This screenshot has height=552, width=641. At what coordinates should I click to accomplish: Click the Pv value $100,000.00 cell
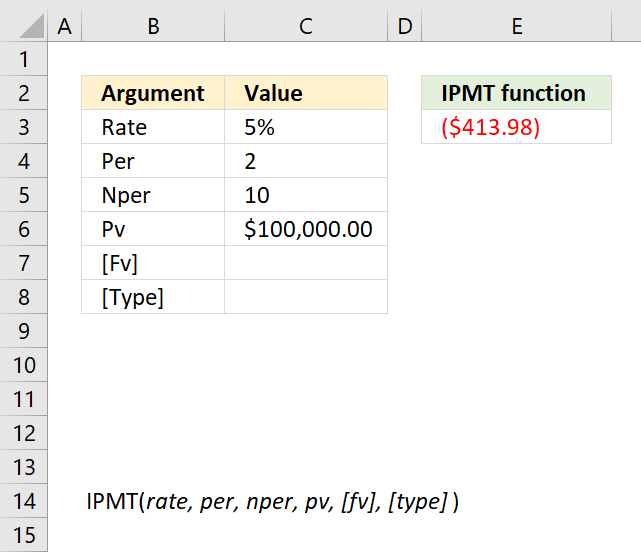coord(306,229)
